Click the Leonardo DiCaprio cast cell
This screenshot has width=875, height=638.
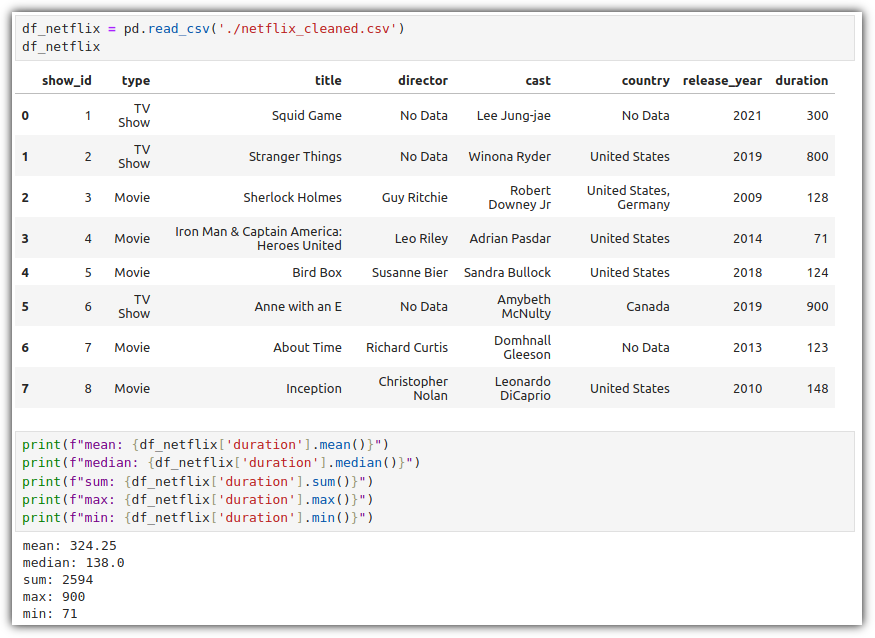pos(522,388)
